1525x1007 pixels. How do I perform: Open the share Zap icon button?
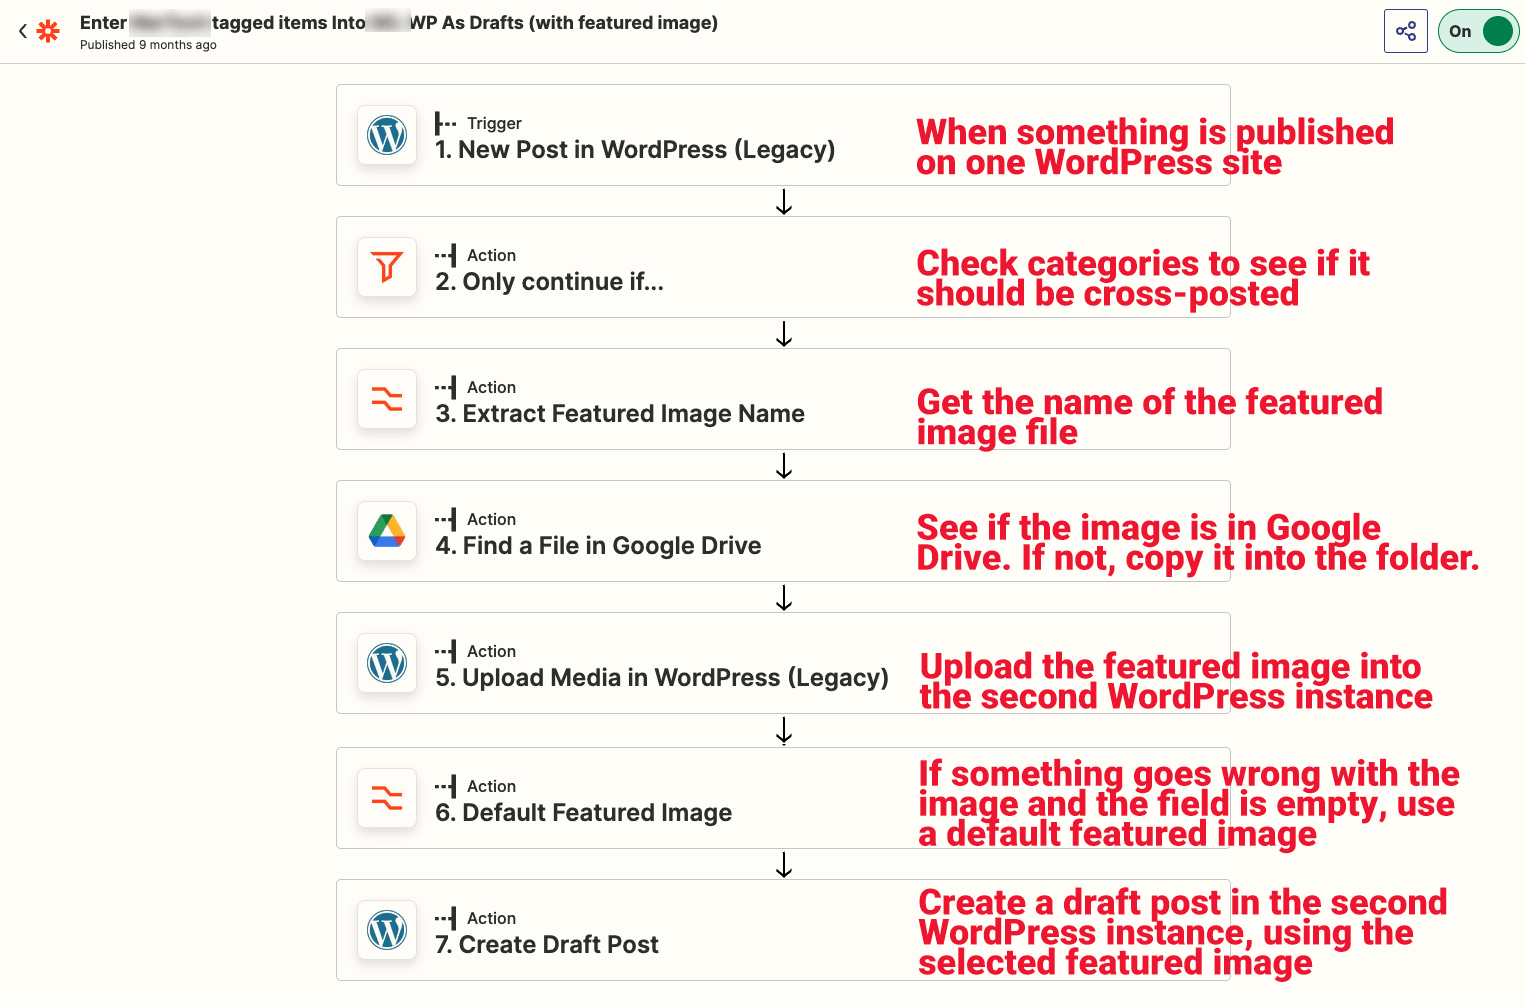click(1405, 31)
